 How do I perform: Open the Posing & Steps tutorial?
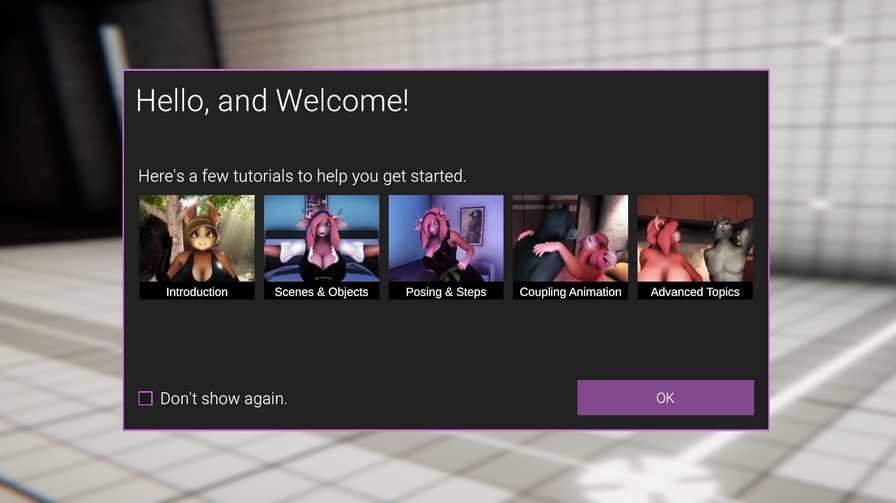(x=446, y=247)
